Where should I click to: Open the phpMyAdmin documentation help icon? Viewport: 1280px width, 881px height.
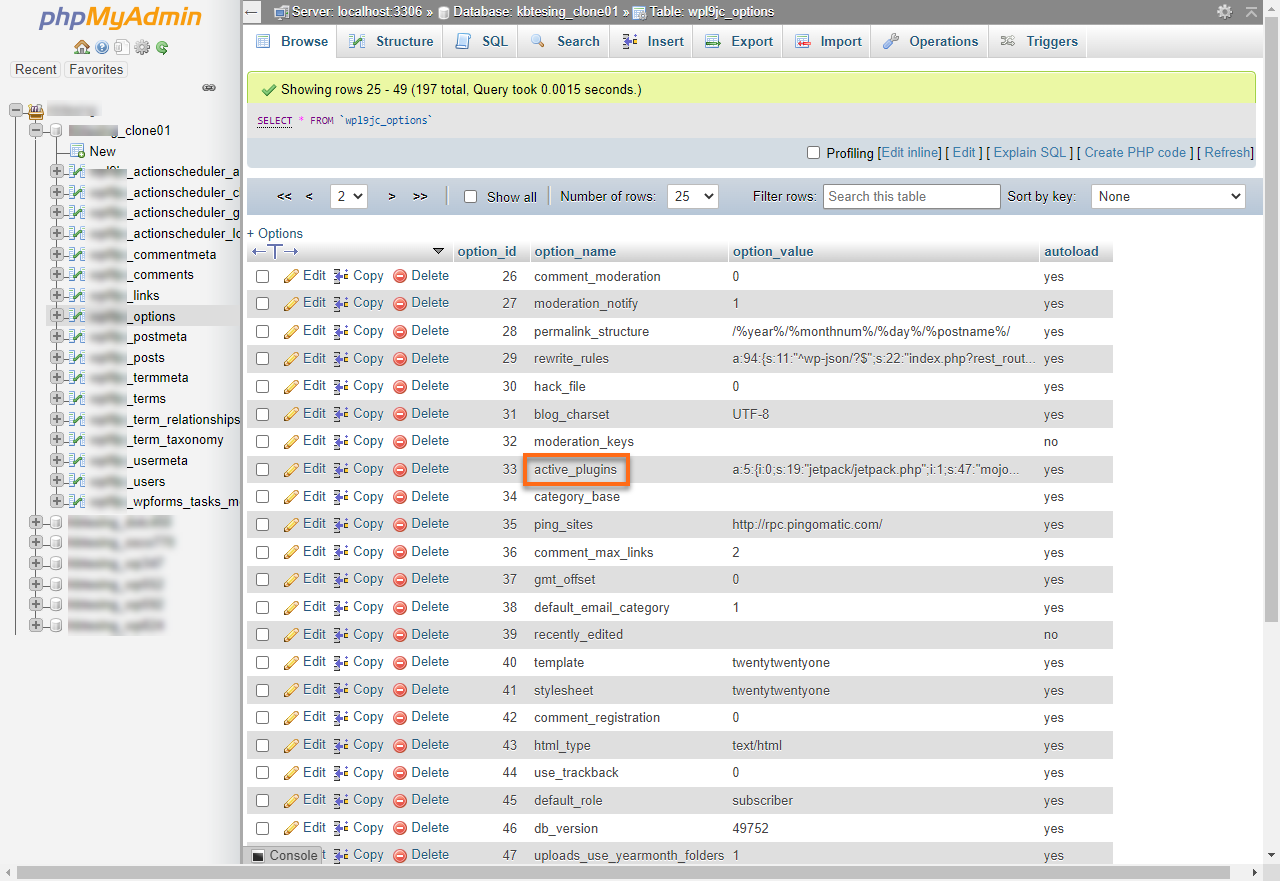pyautogui.click(x=101, y=47)
